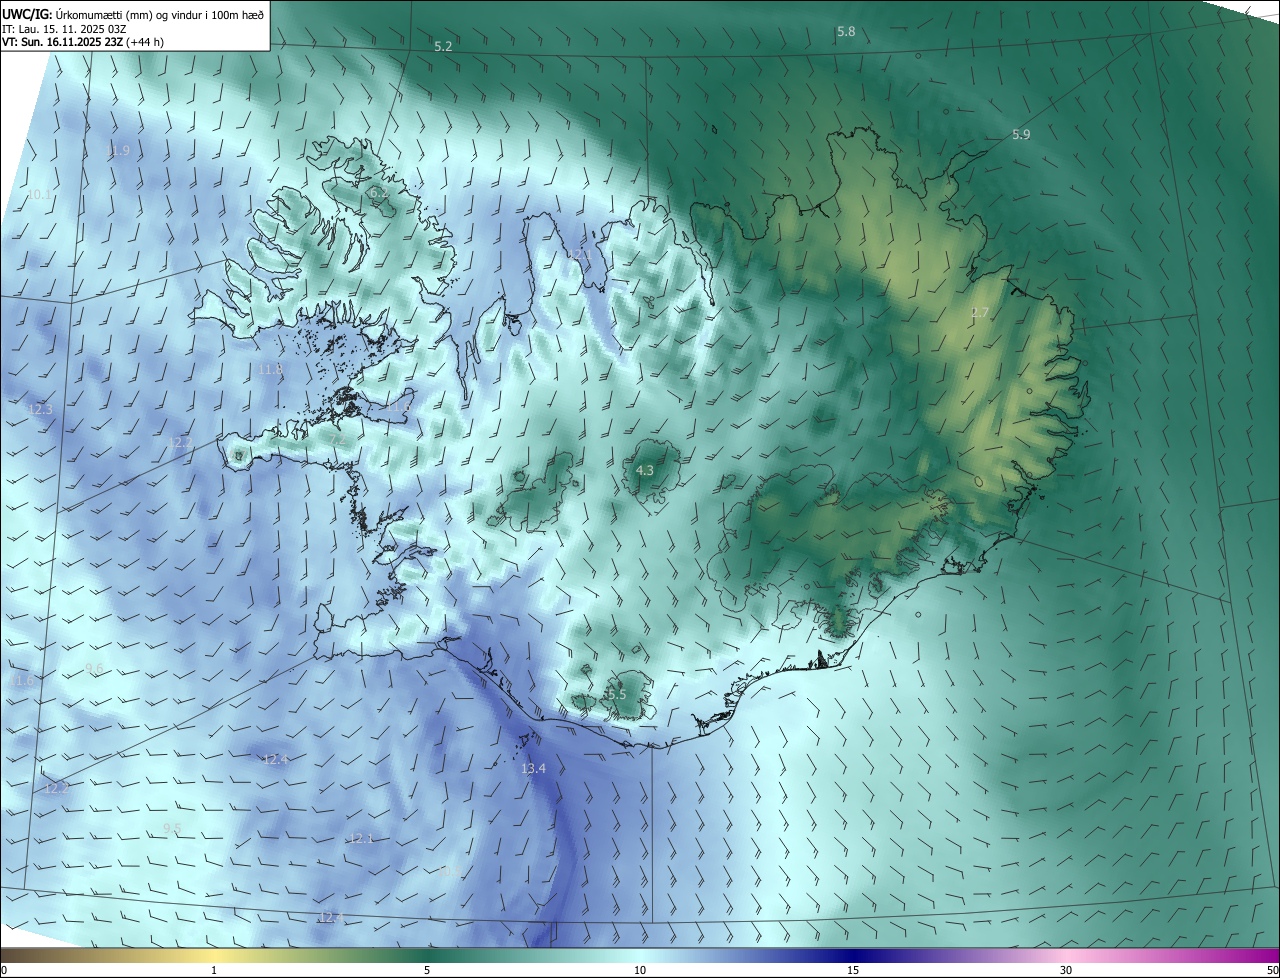Click the 2.7 value in east Iceland
This screenshot has width=1280, height=978.
(x=980, y=313)
